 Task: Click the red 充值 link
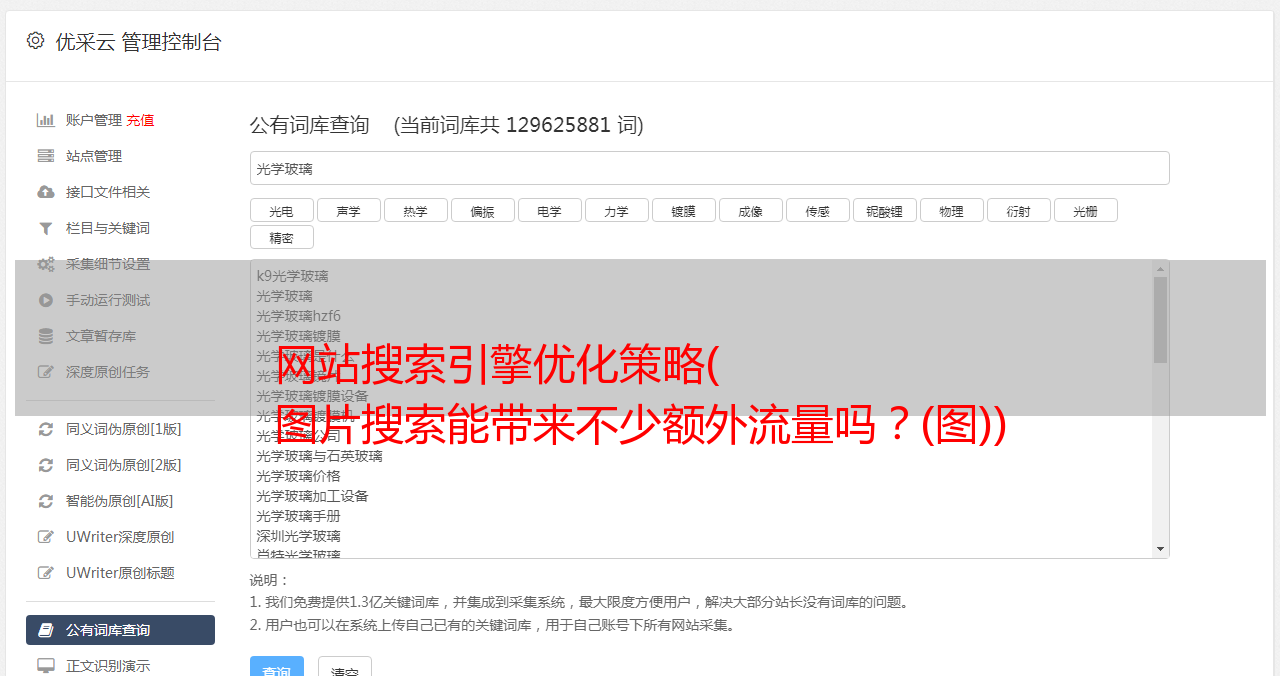coord(140,120)
